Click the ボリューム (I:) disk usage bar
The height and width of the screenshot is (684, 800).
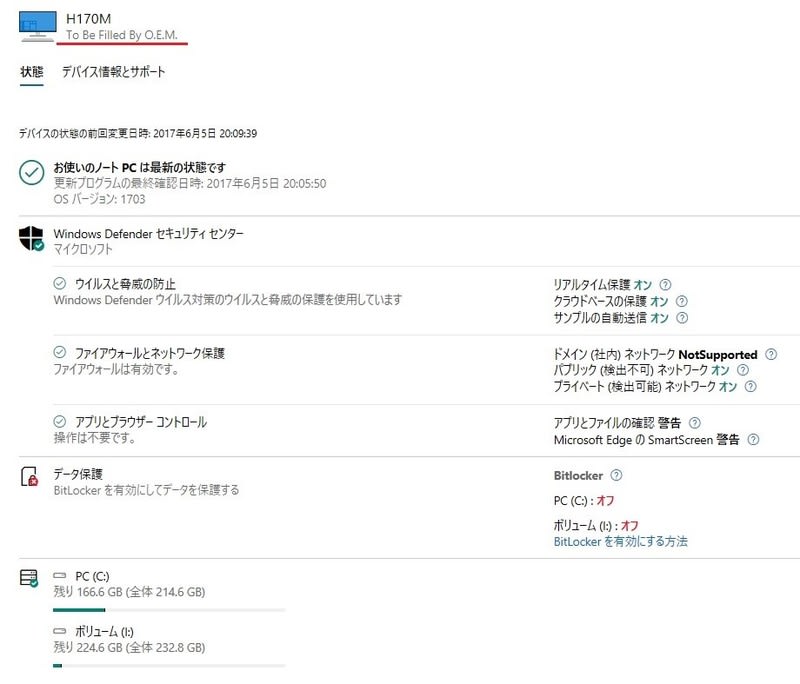coord(169,666)
